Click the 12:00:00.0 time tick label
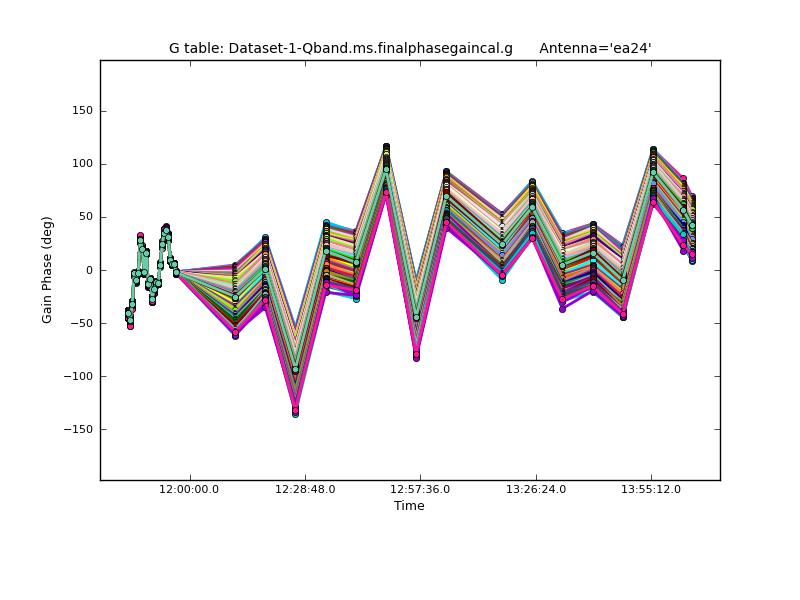 coord(190,490)
